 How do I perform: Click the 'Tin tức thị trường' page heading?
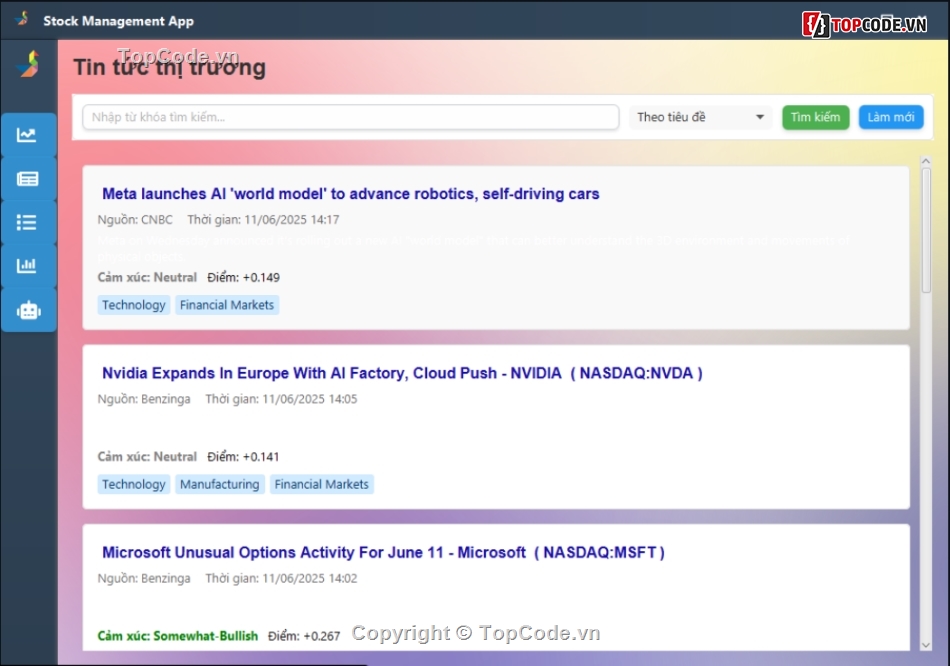[170, 67]
